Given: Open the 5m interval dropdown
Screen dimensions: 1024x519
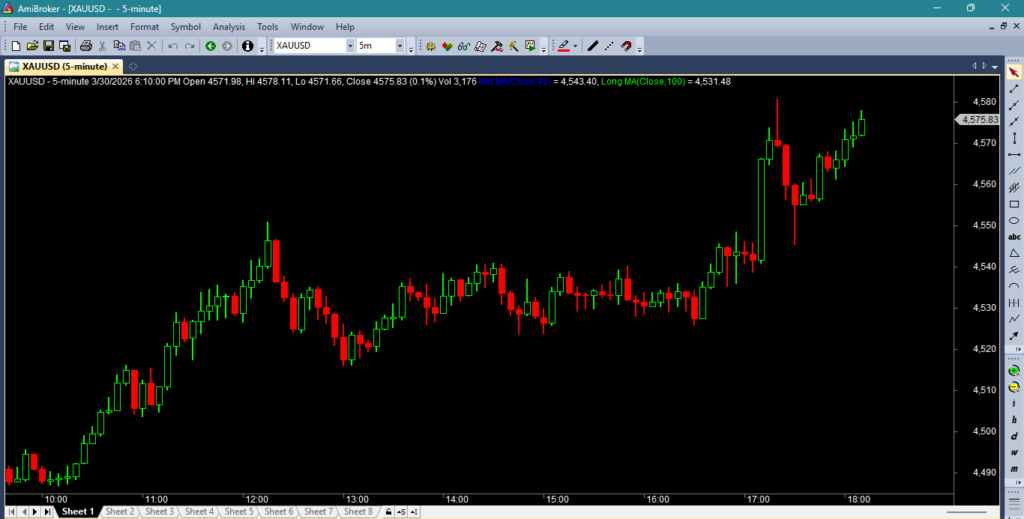Looking at the screenshot, I should [x=399, y=46].
